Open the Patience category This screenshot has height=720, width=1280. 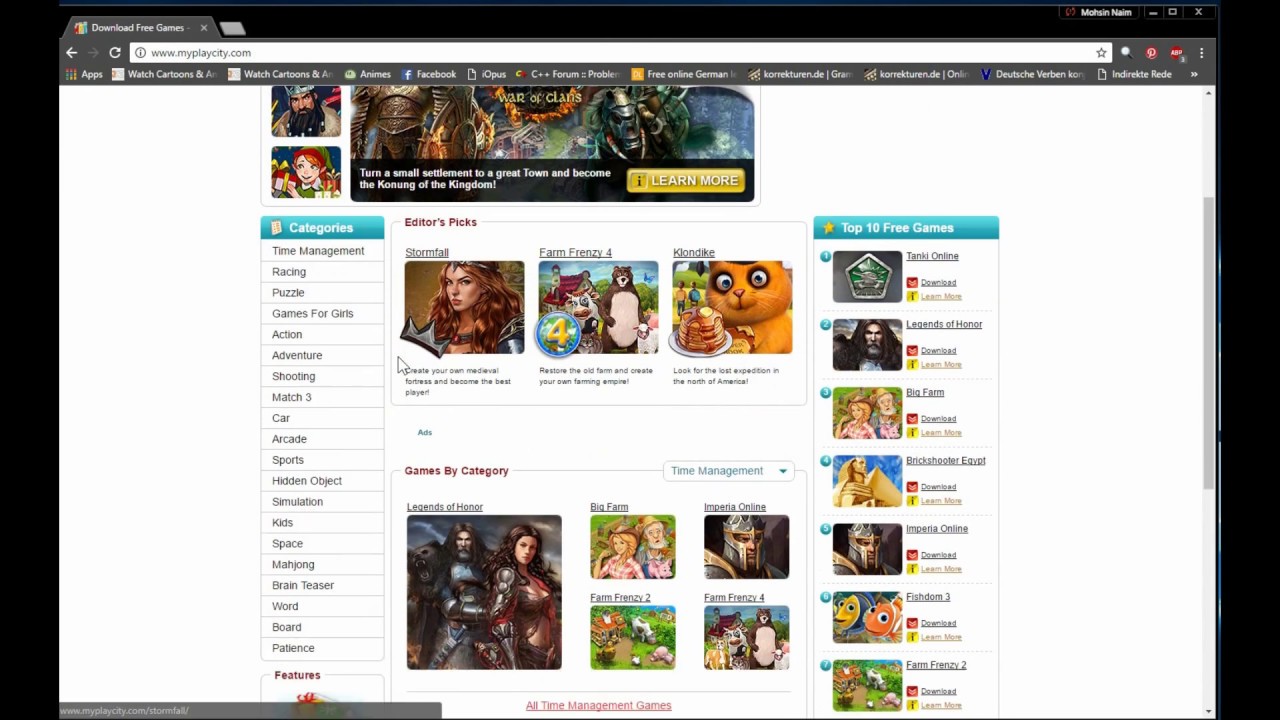[293, 648]
